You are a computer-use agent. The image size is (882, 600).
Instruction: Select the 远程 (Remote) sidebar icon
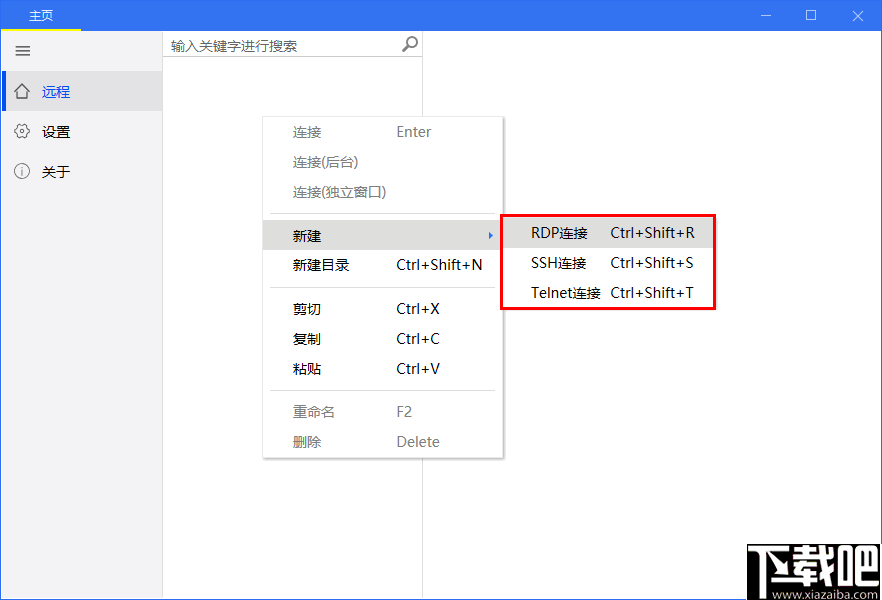(x=22, y=90)
